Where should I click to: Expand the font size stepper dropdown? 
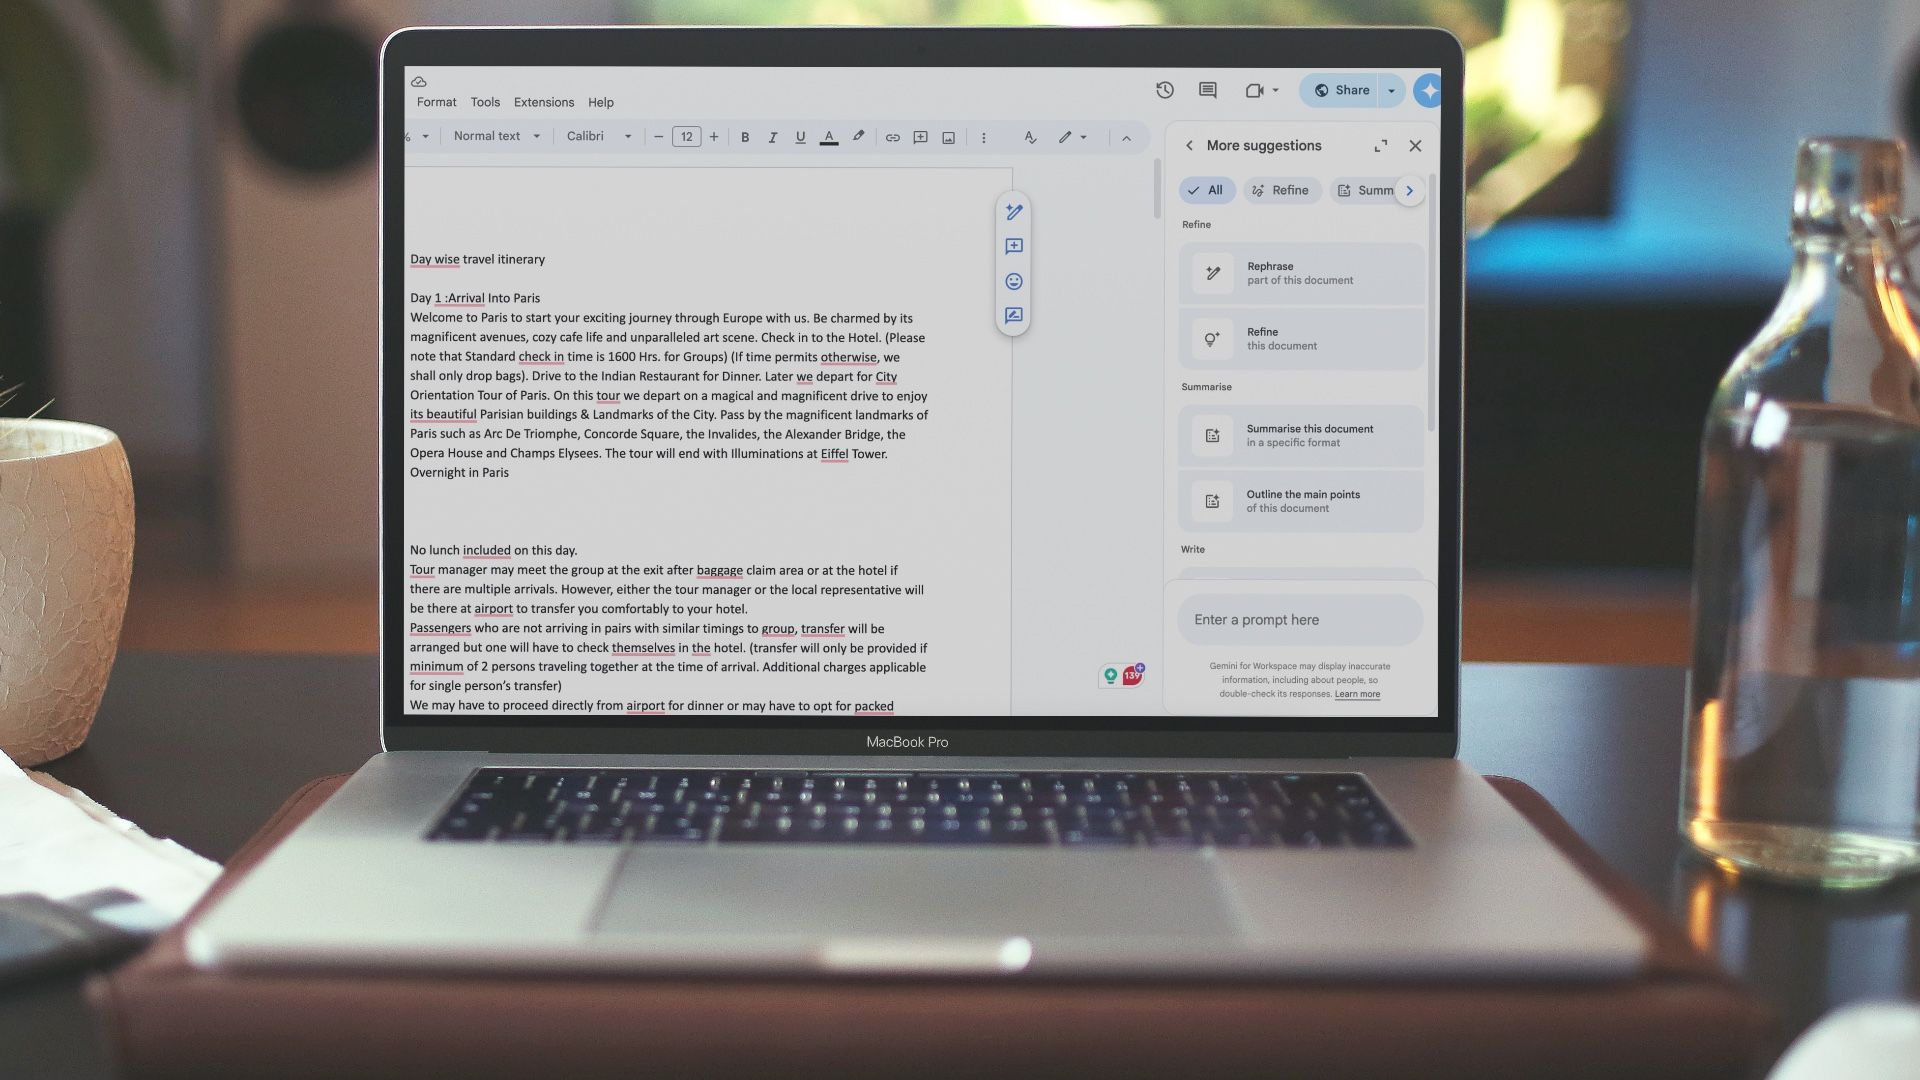click(x=686, y=137)
